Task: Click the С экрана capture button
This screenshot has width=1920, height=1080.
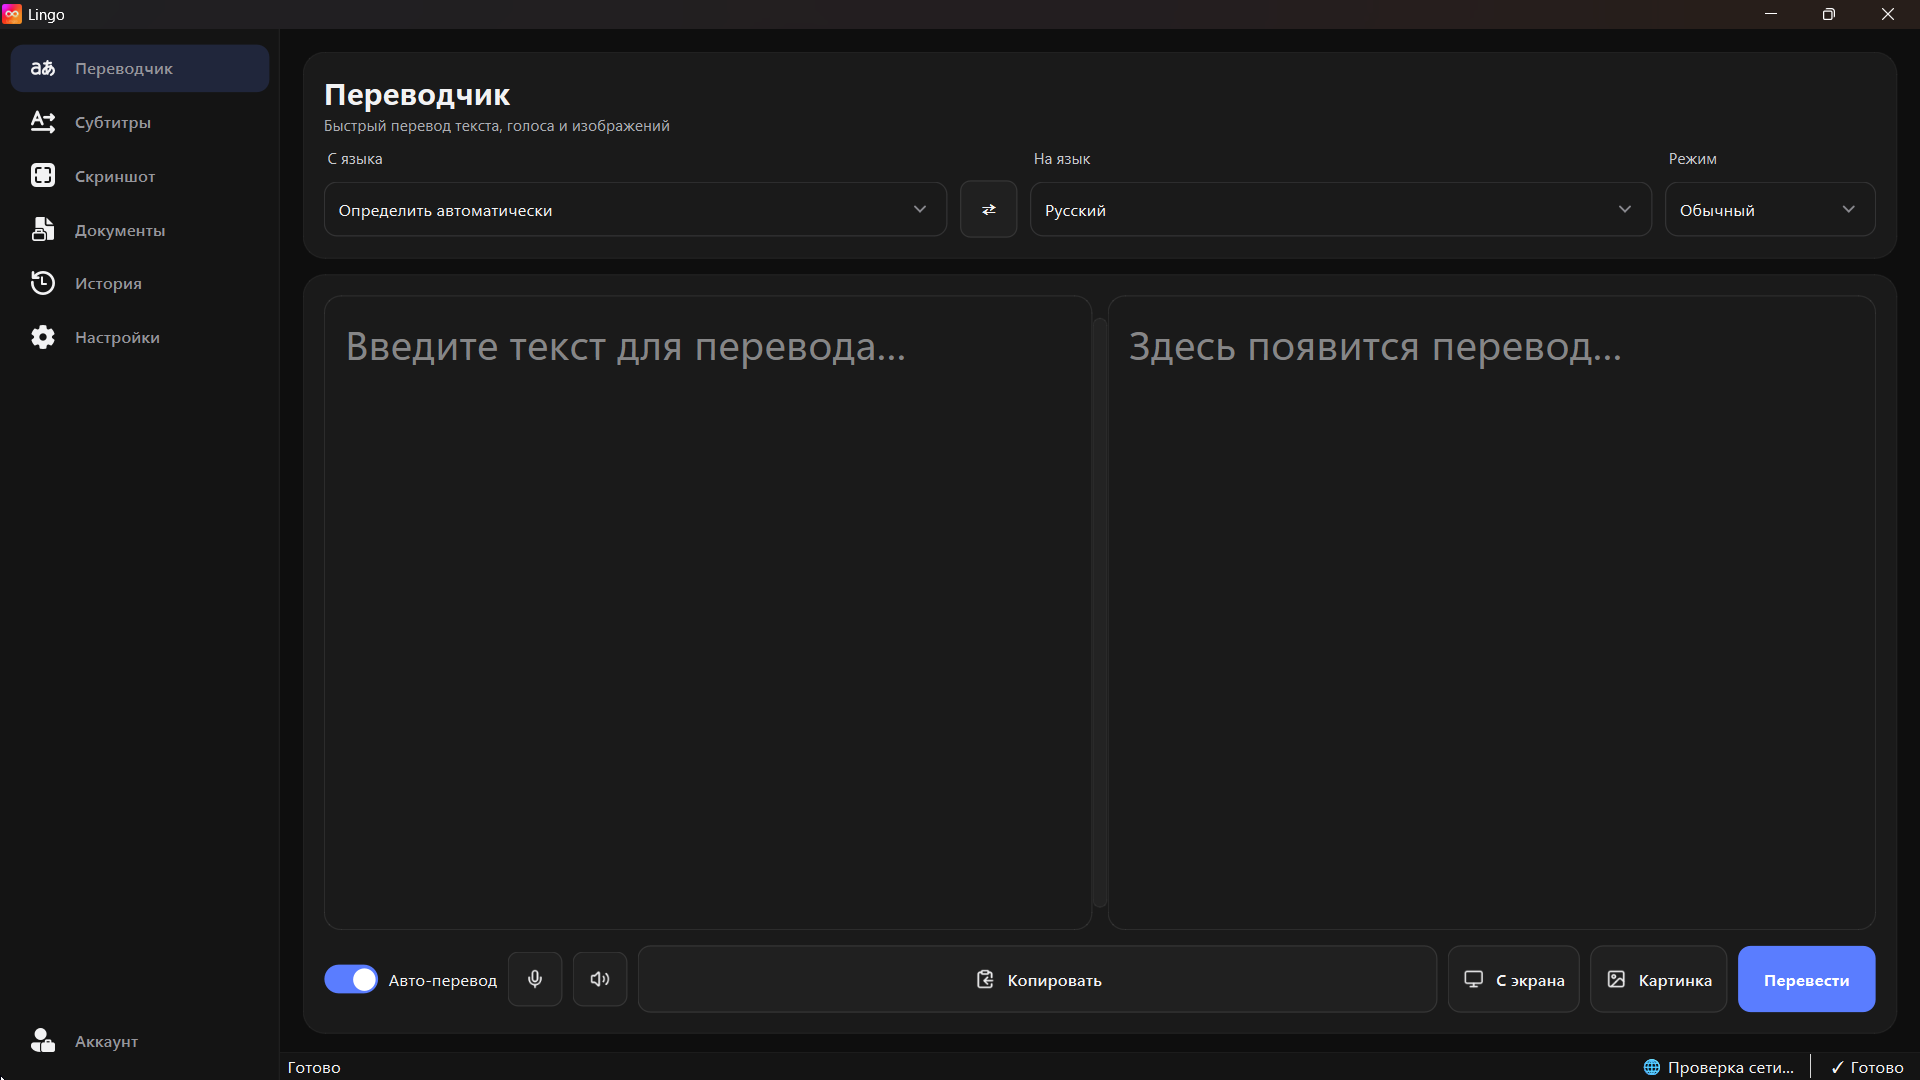Action: [x=1513, y=979]
